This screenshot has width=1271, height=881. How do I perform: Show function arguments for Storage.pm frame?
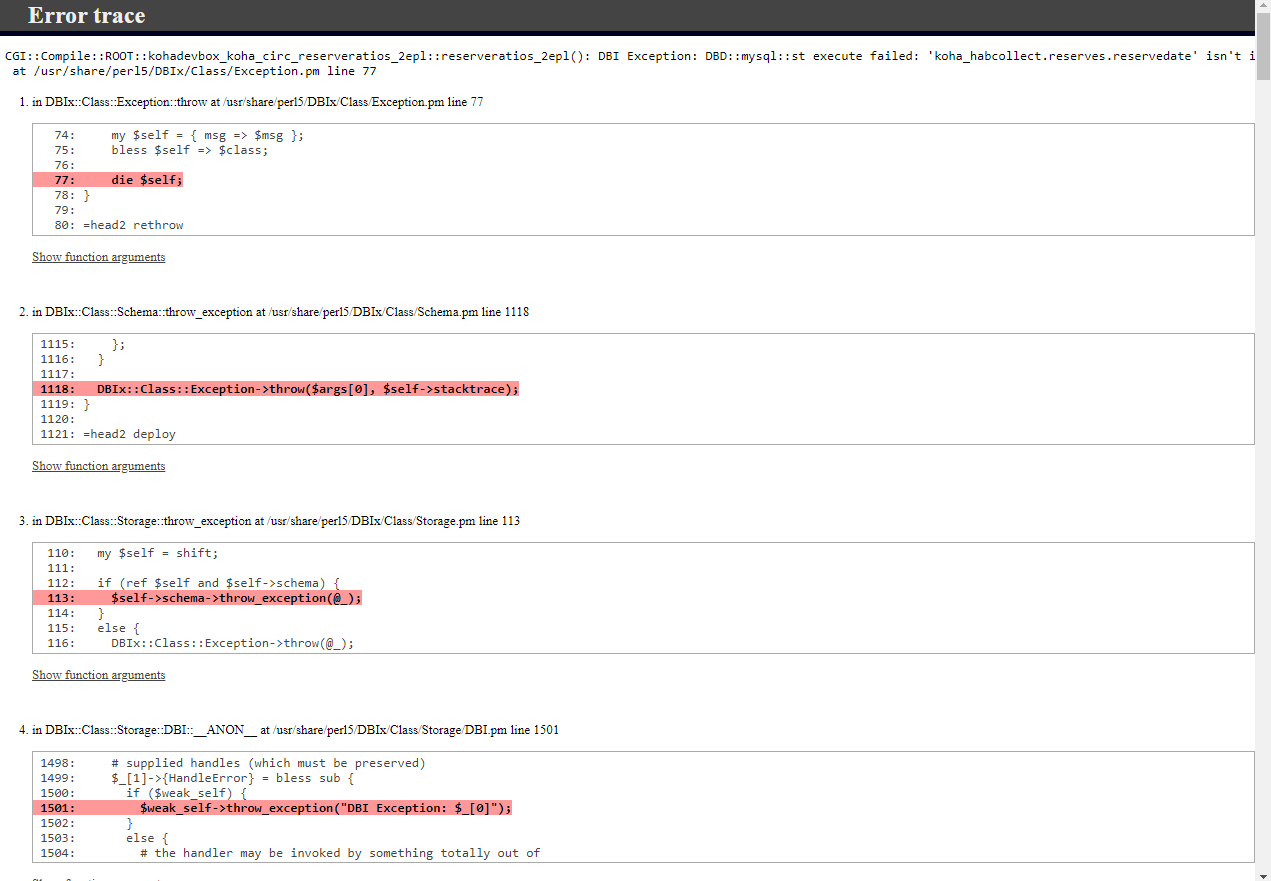(x=98, y=675)
